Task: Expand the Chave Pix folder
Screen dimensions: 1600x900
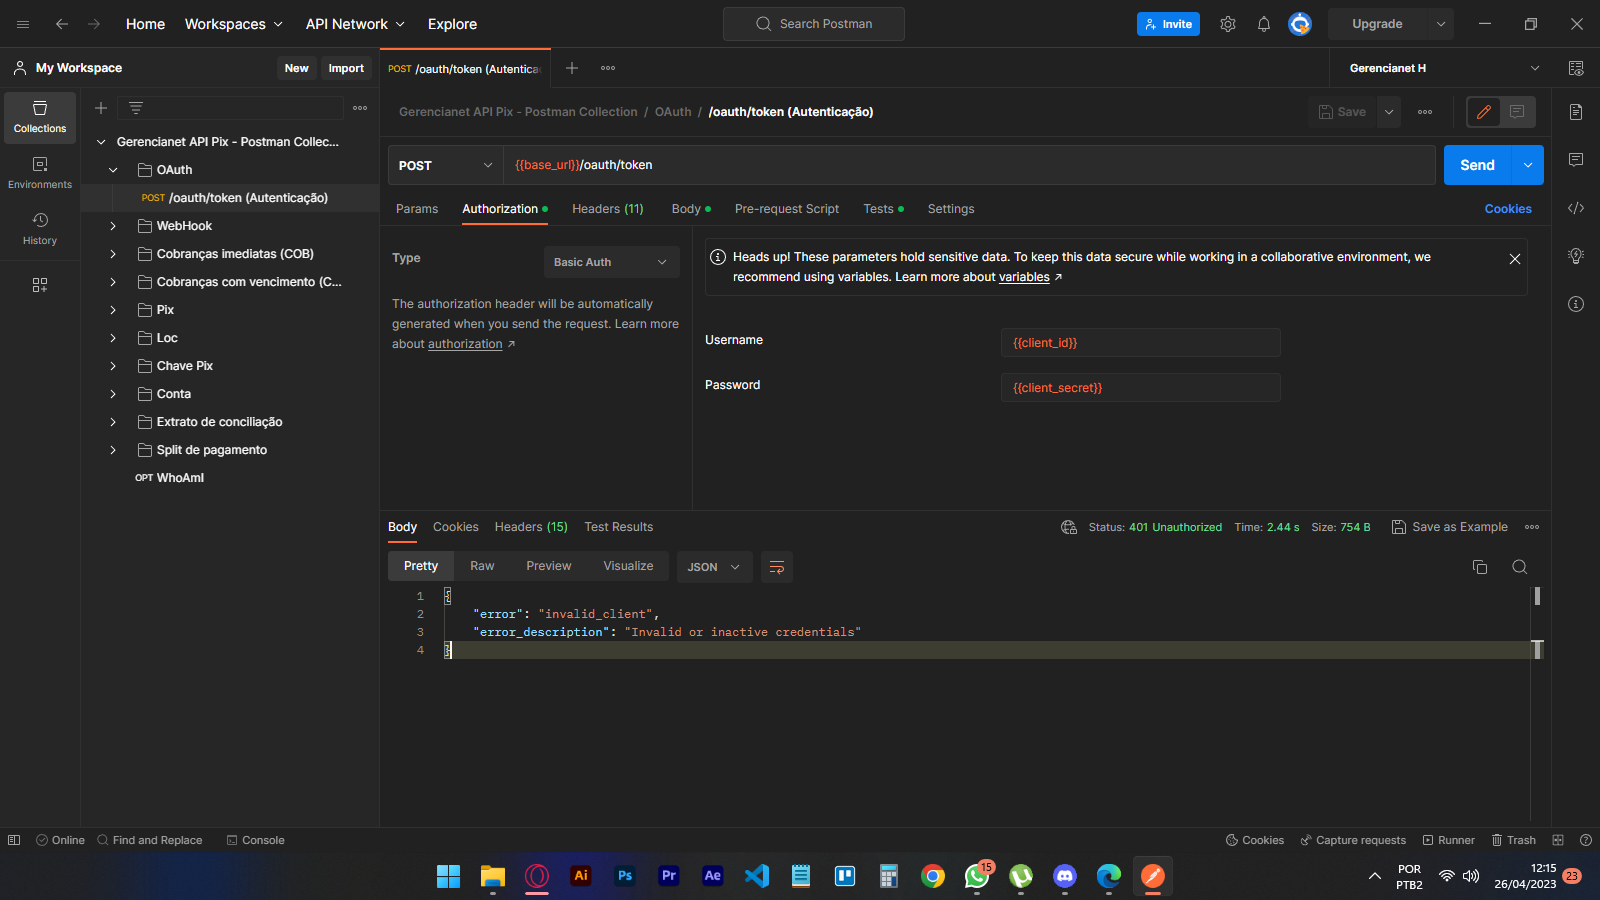Action: (113, 366)
